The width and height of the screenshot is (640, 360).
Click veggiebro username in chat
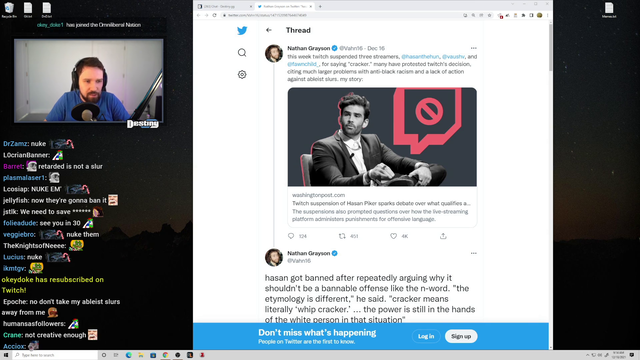coord(18,234)
